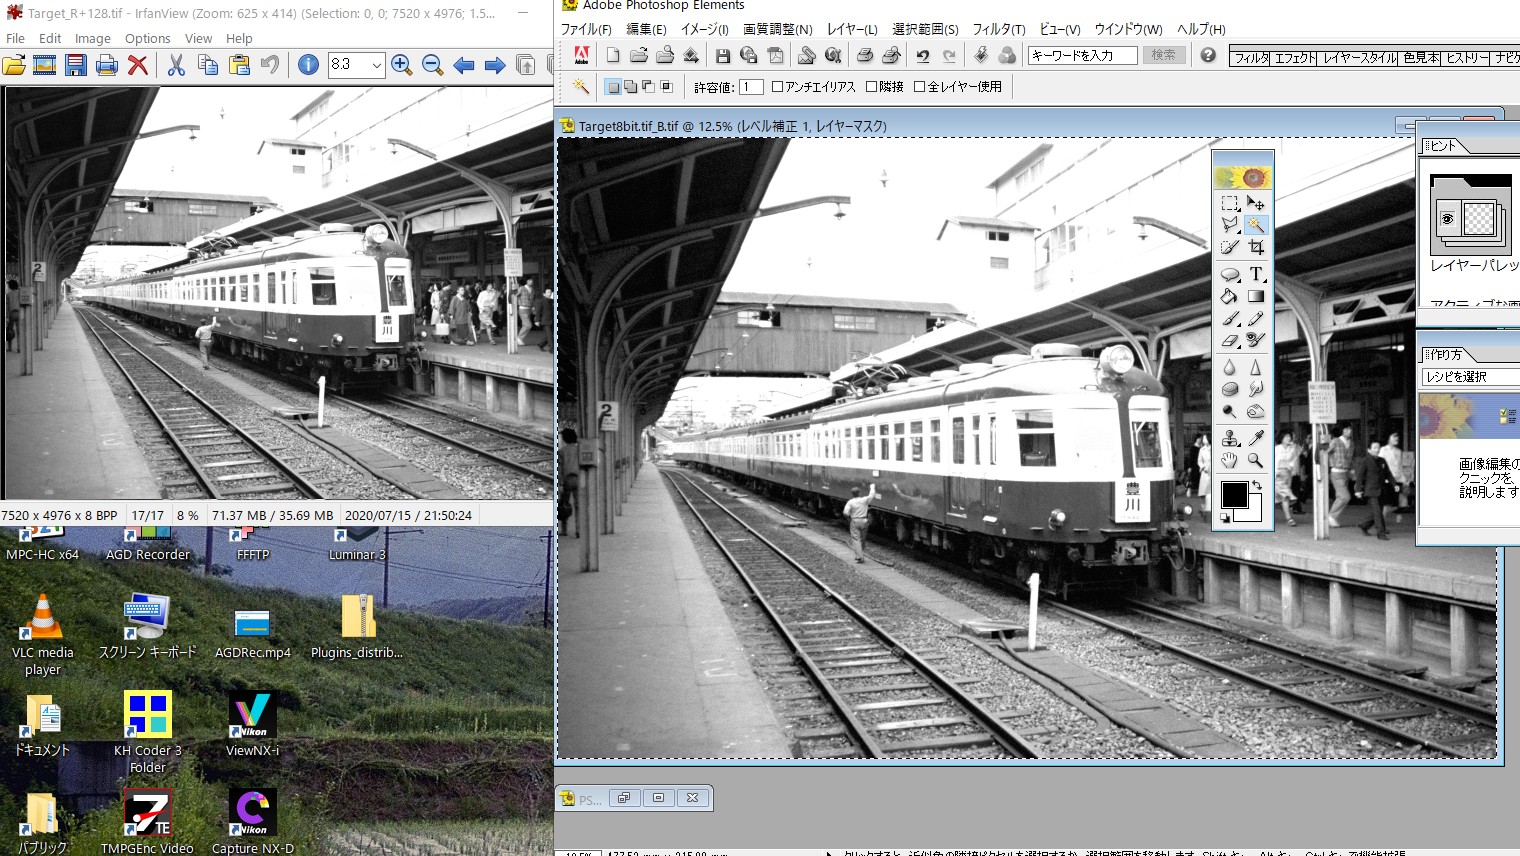The height and width of the screenshot is (856, 1520).
Task: Open the AGDRec.mp4 desktop file
Action: [253, 633]
